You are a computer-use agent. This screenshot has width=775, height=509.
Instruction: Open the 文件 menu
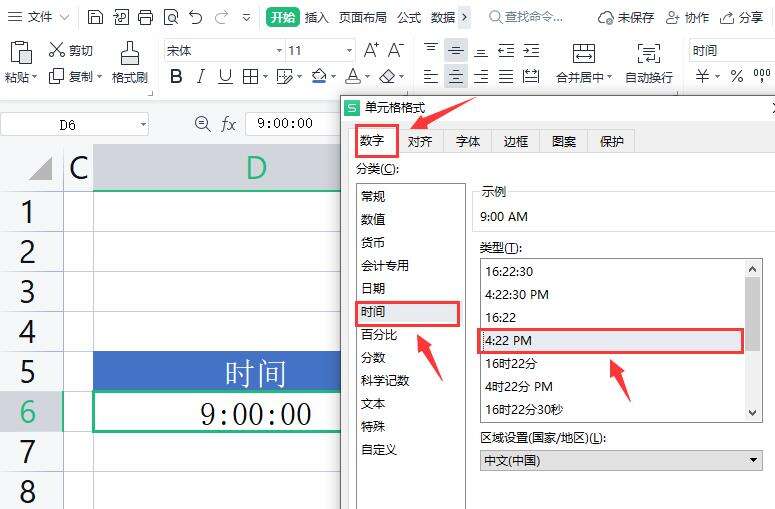point(38,17)
